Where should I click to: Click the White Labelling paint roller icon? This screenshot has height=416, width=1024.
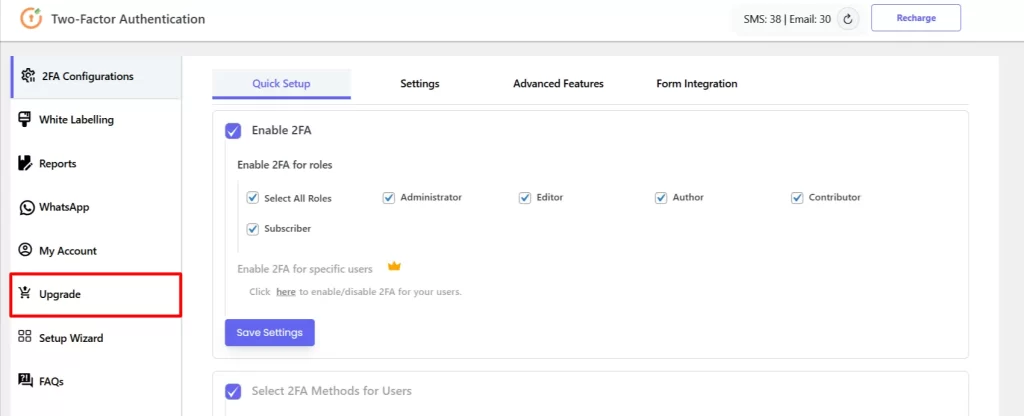point(25,120)
